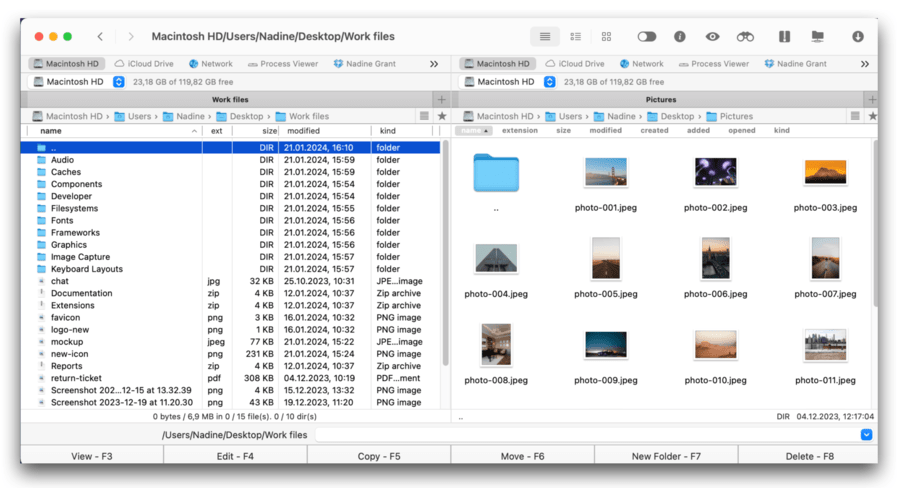Go back with the left chevron
The height and width of the screenshot is (488, 900).
(x=100, y=37)
